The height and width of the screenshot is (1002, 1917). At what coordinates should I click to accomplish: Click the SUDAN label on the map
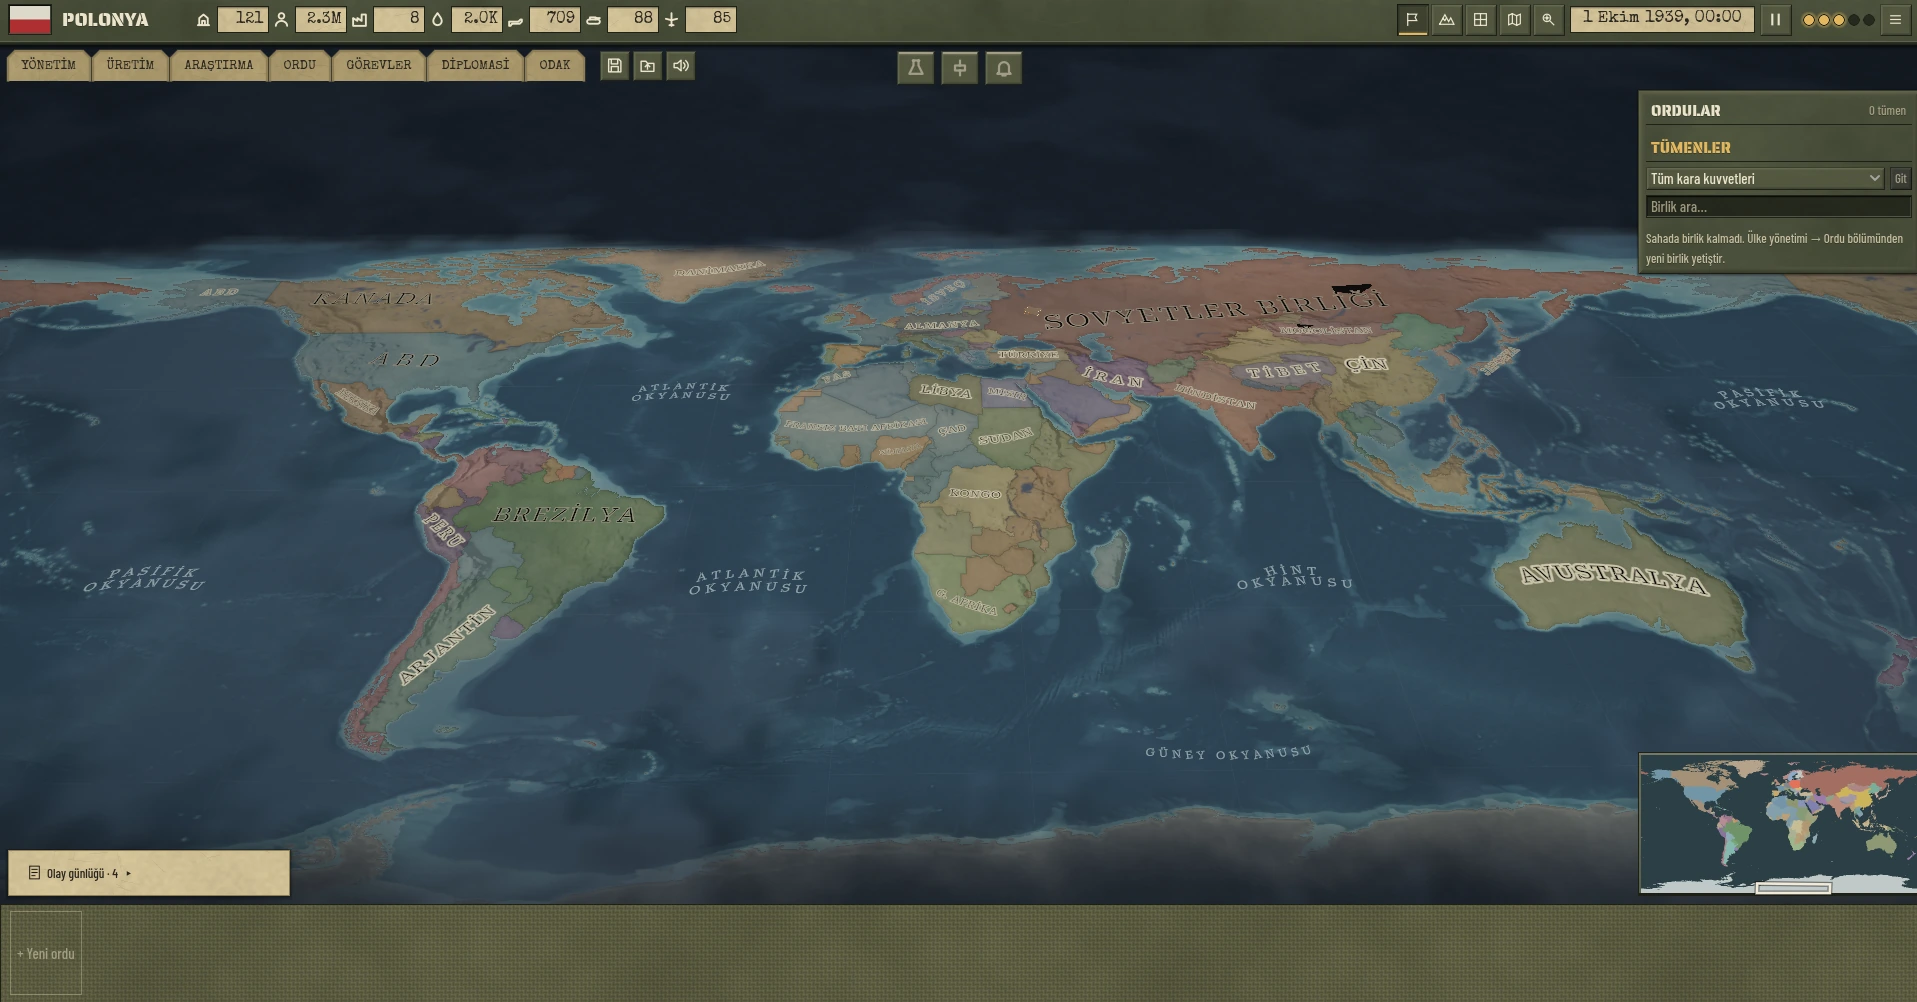[x=1006, y=437]
